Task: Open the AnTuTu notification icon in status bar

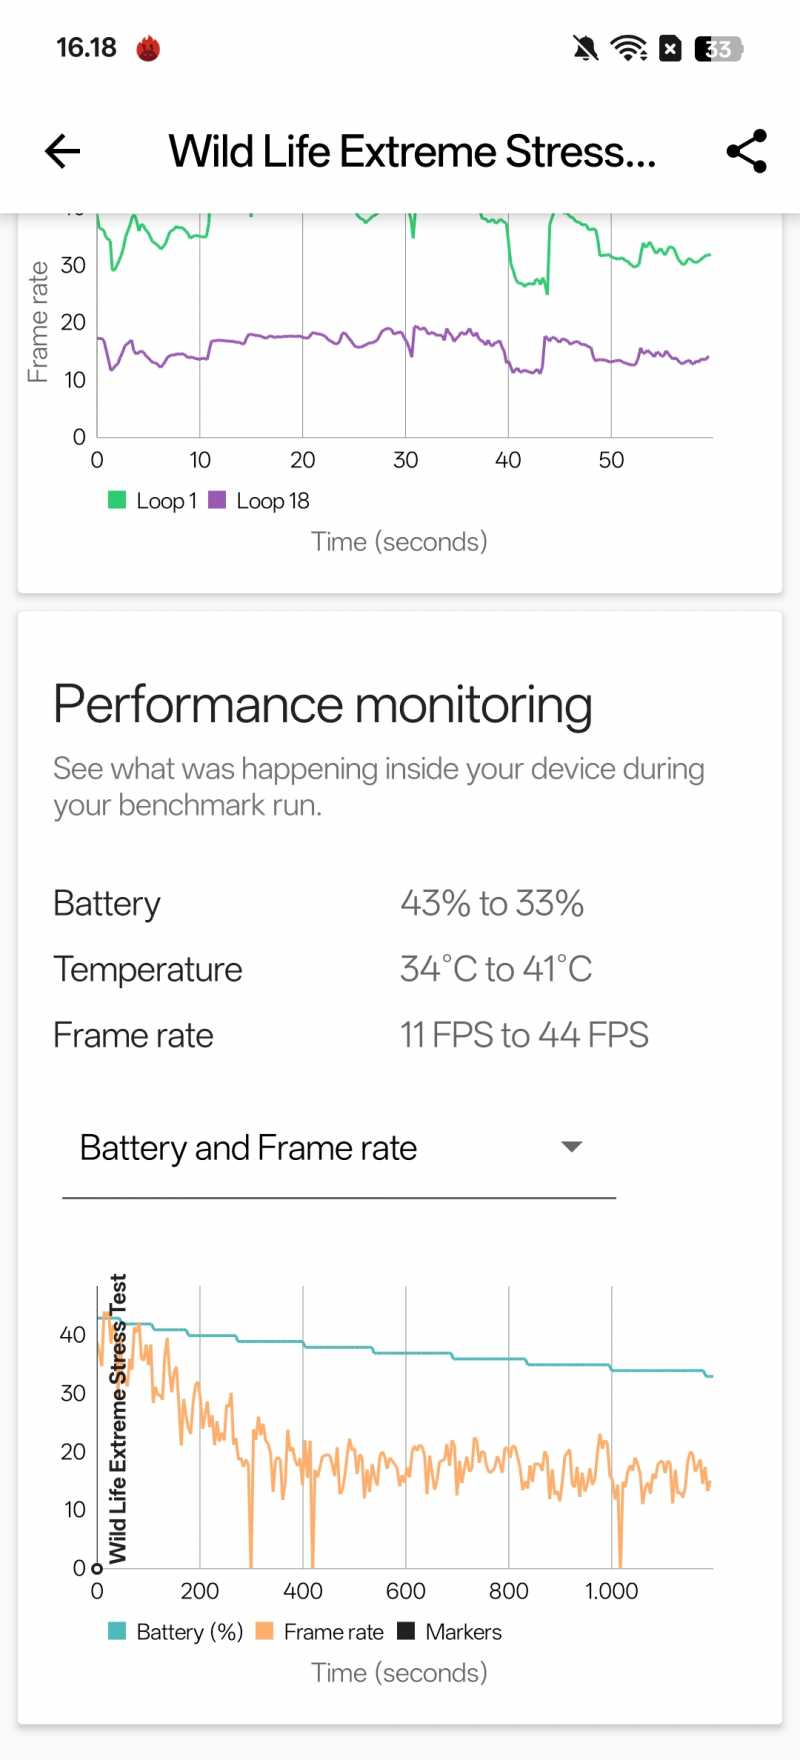Action: click(x=148, y=48)
